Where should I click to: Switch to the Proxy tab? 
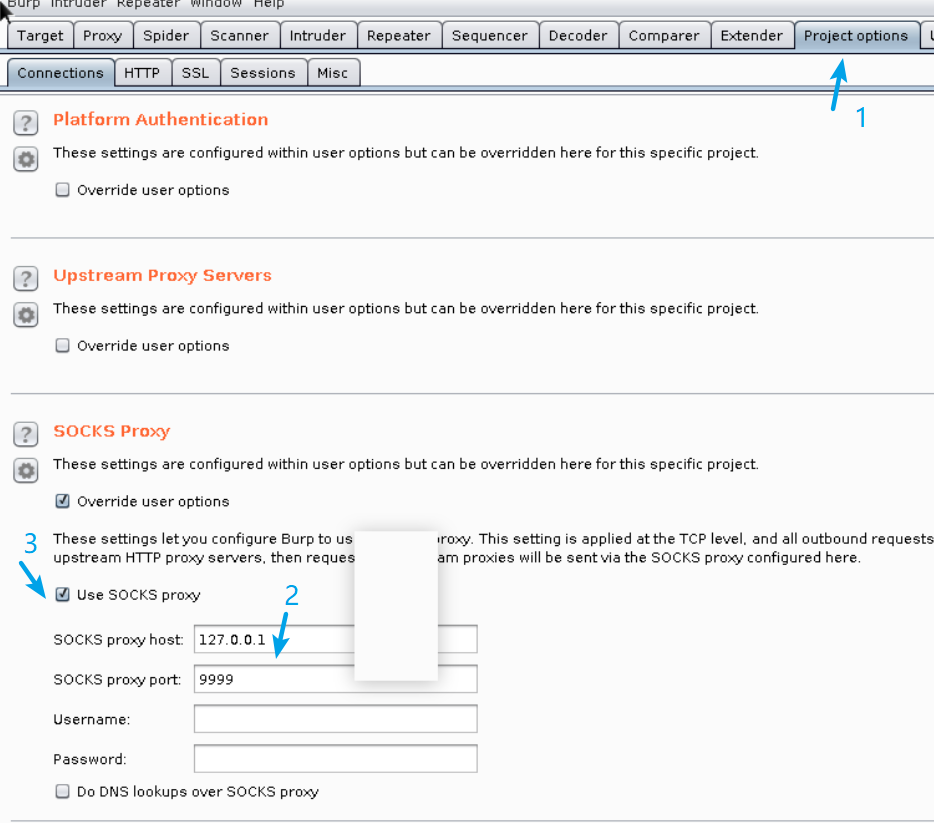(102, 36)
